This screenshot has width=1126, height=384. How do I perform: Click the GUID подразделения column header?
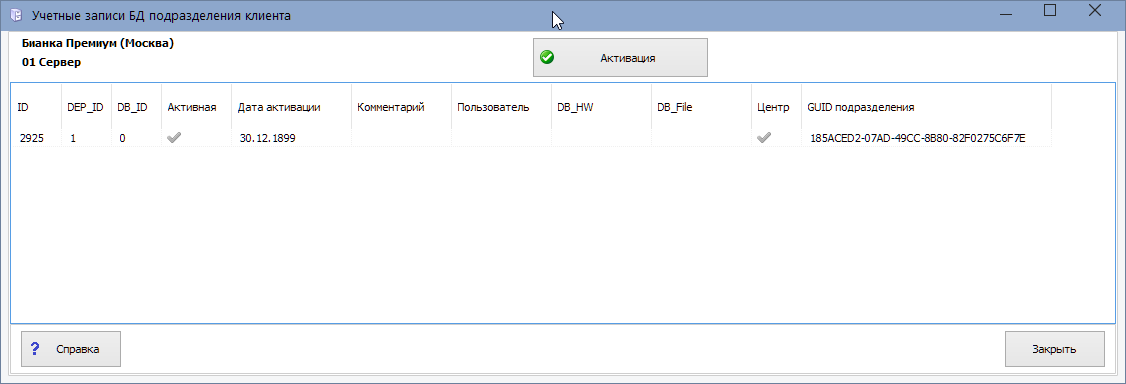tap(926, 107)
